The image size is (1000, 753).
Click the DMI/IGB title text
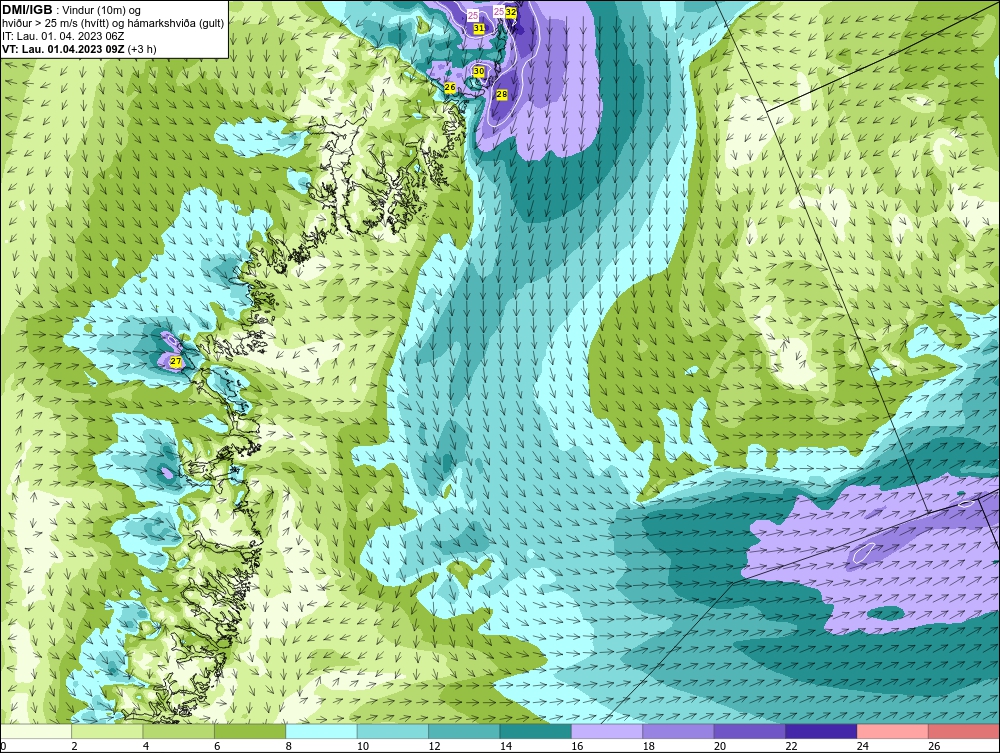[27, 10]
